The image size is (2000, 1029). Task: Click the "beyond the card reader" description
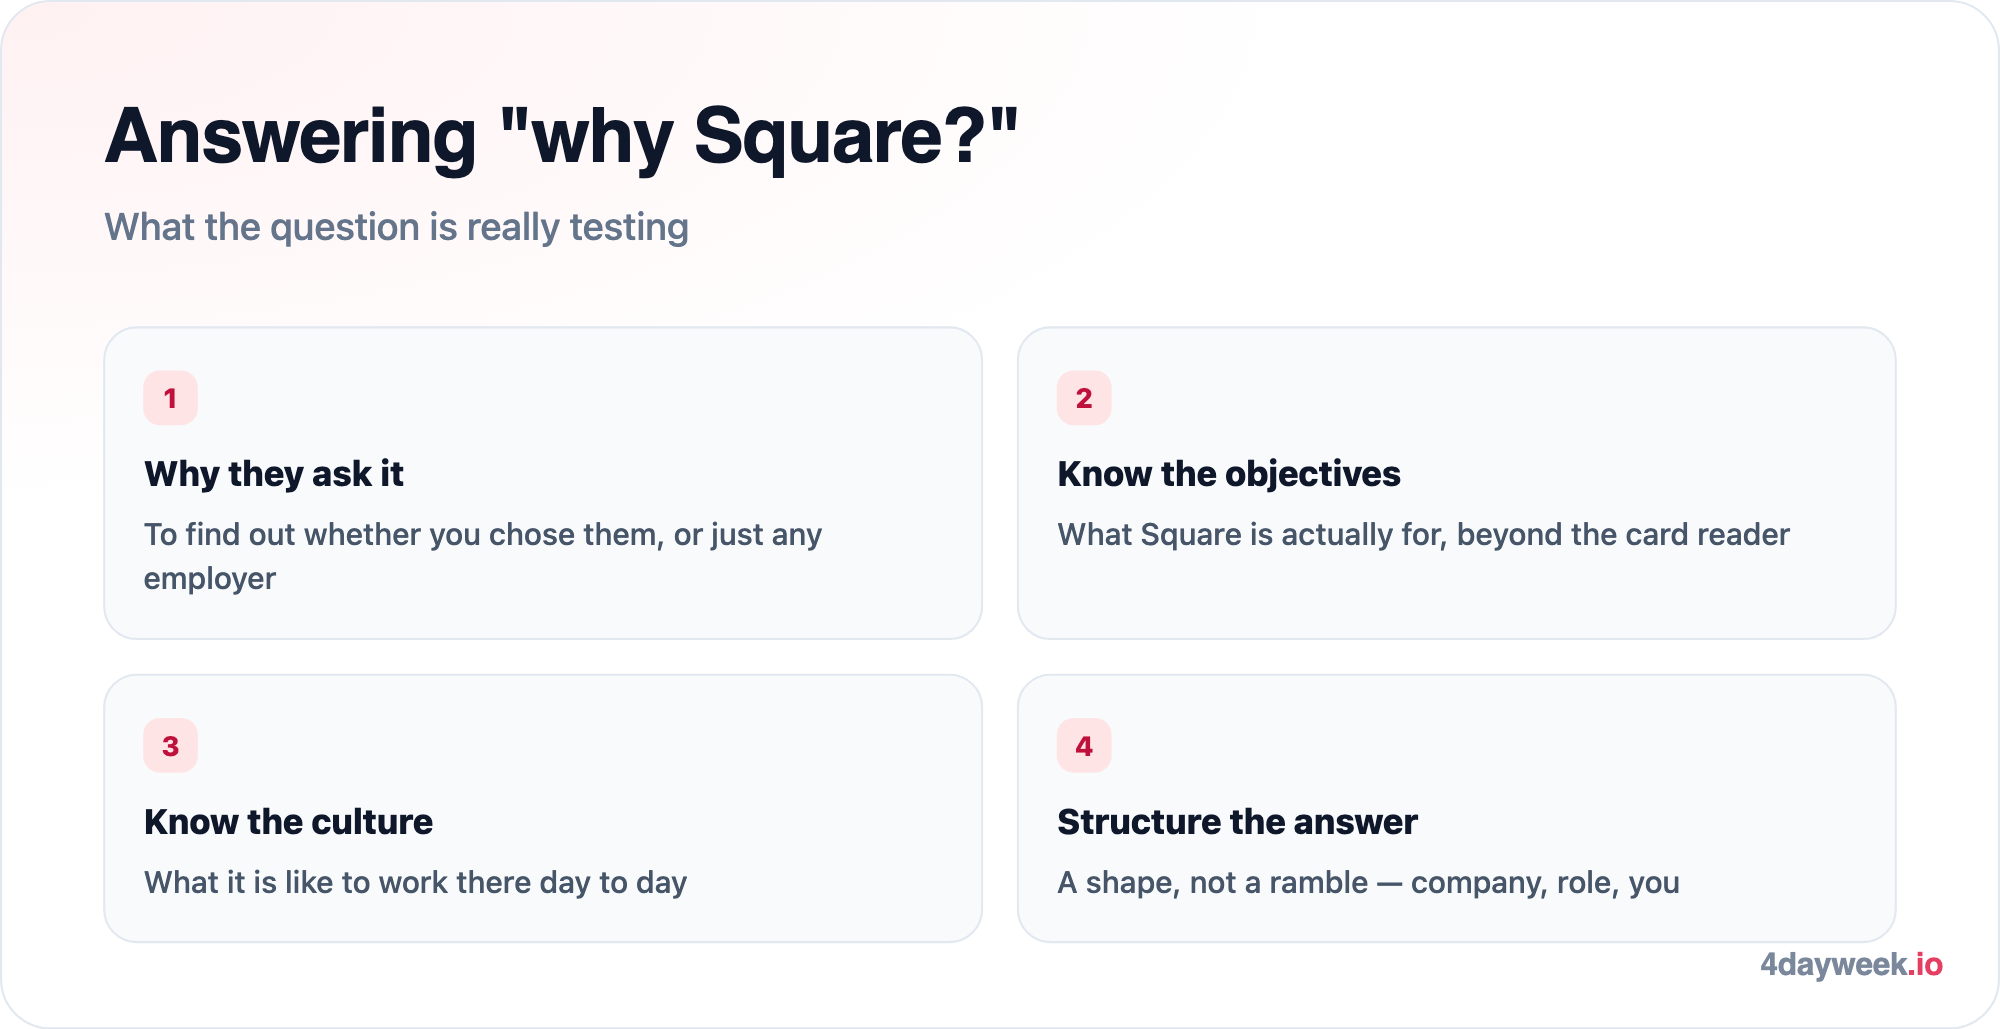[x=1424, y=535]
